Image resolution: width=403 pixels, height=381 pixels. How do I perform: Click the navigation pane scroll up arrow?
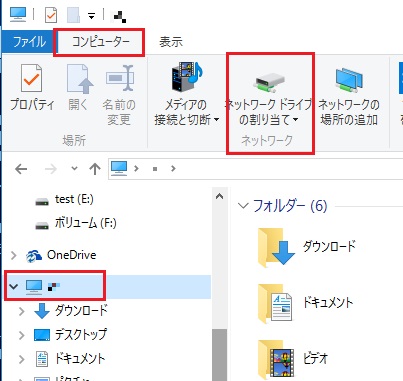click(219, 196)
